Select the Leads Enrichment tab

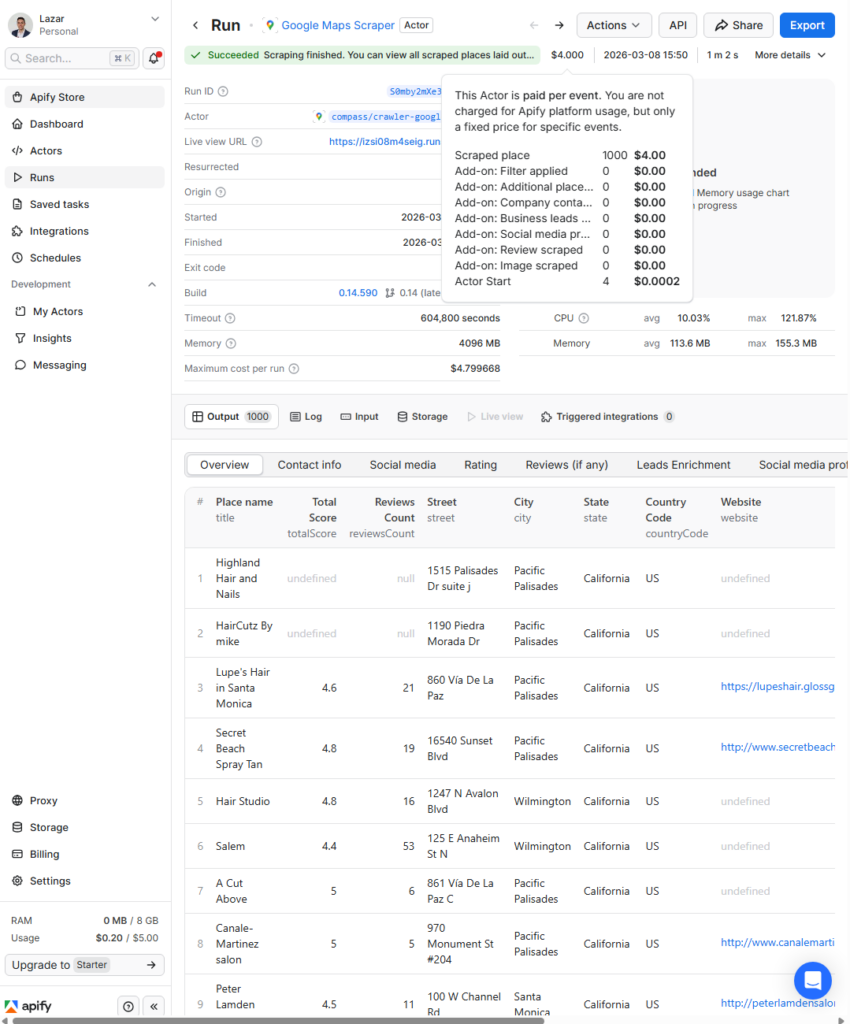point(684,465)
